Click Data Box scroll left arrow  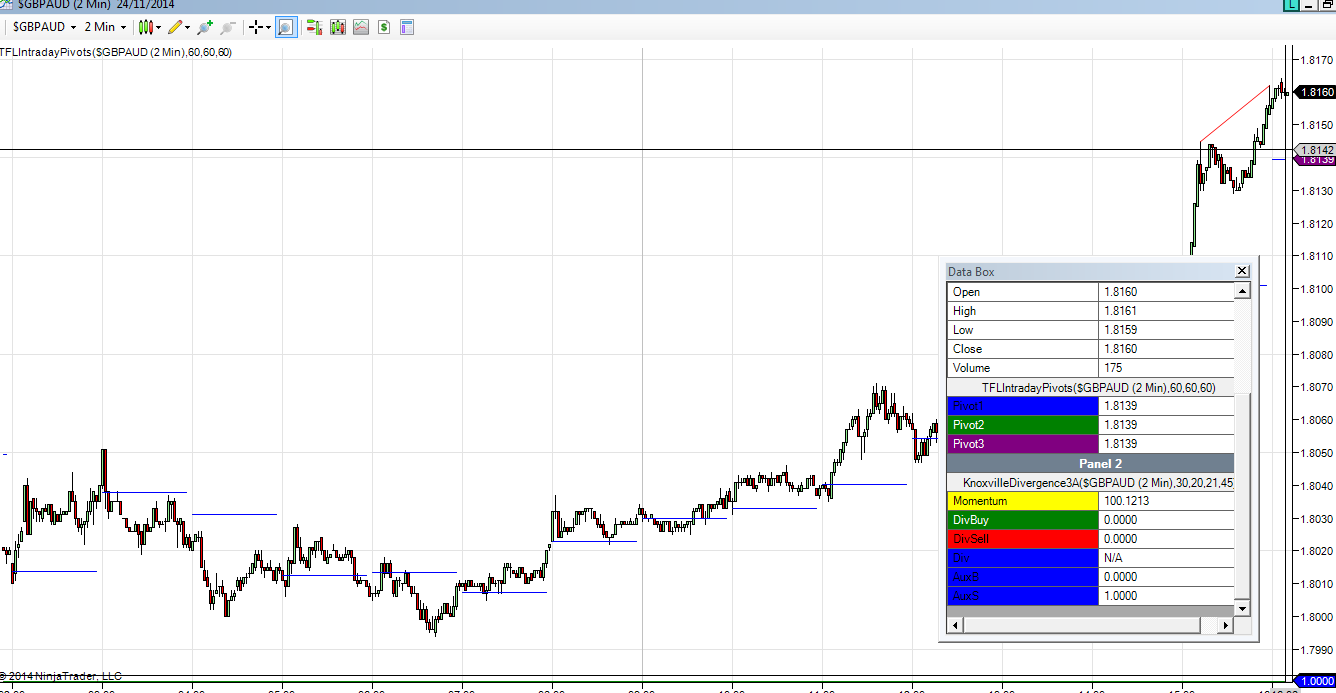(x=955, y=625)
